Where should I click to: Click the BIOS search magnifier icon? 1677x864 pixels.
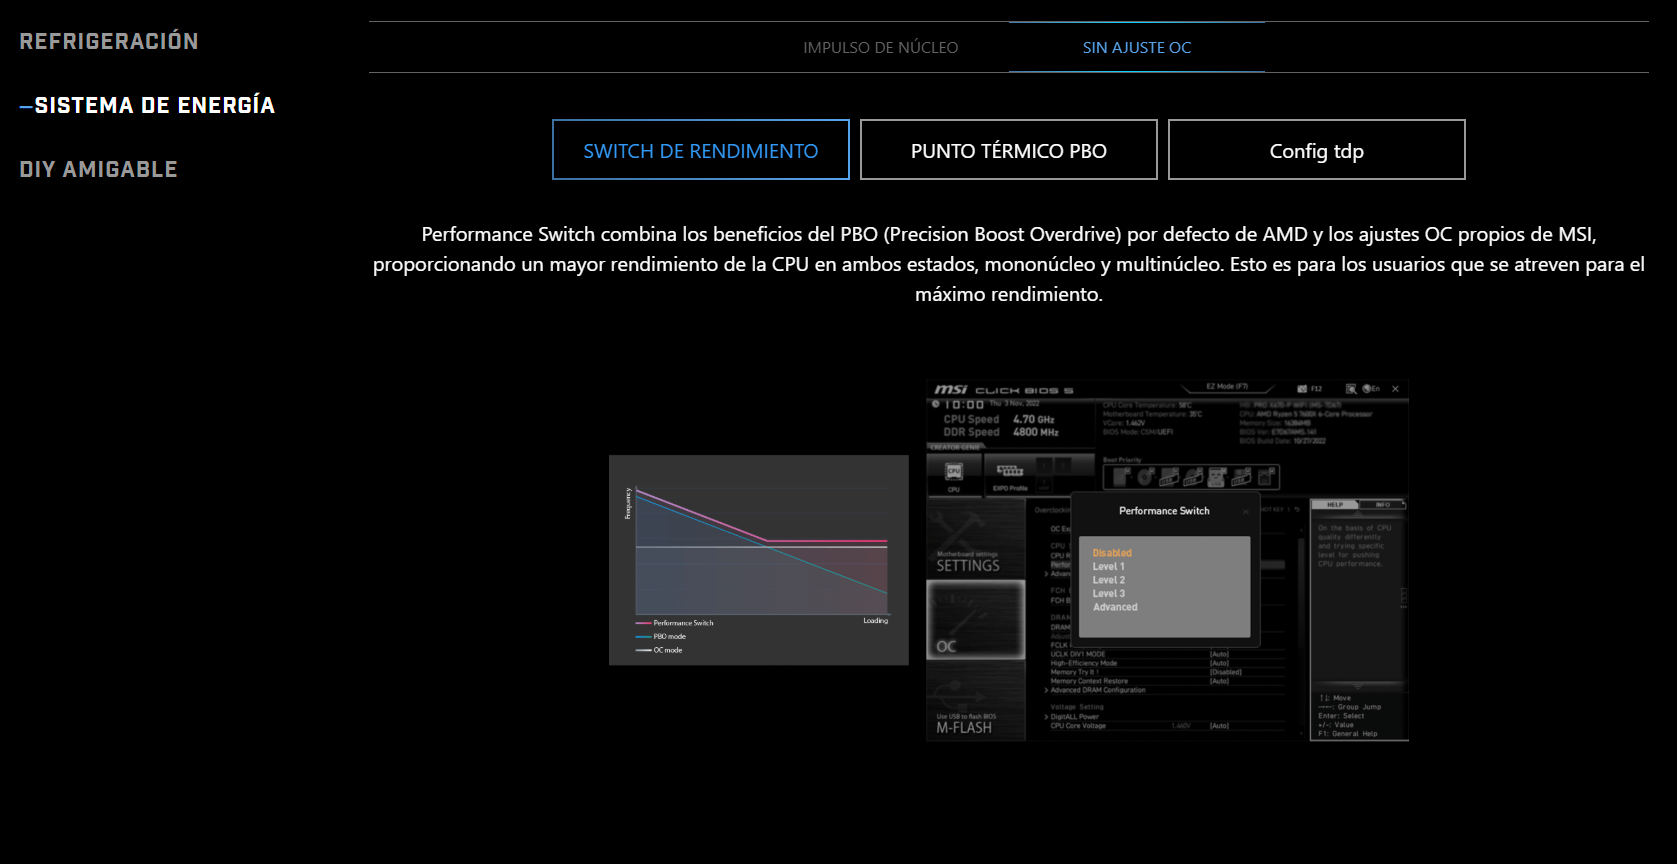(1351, 388)
